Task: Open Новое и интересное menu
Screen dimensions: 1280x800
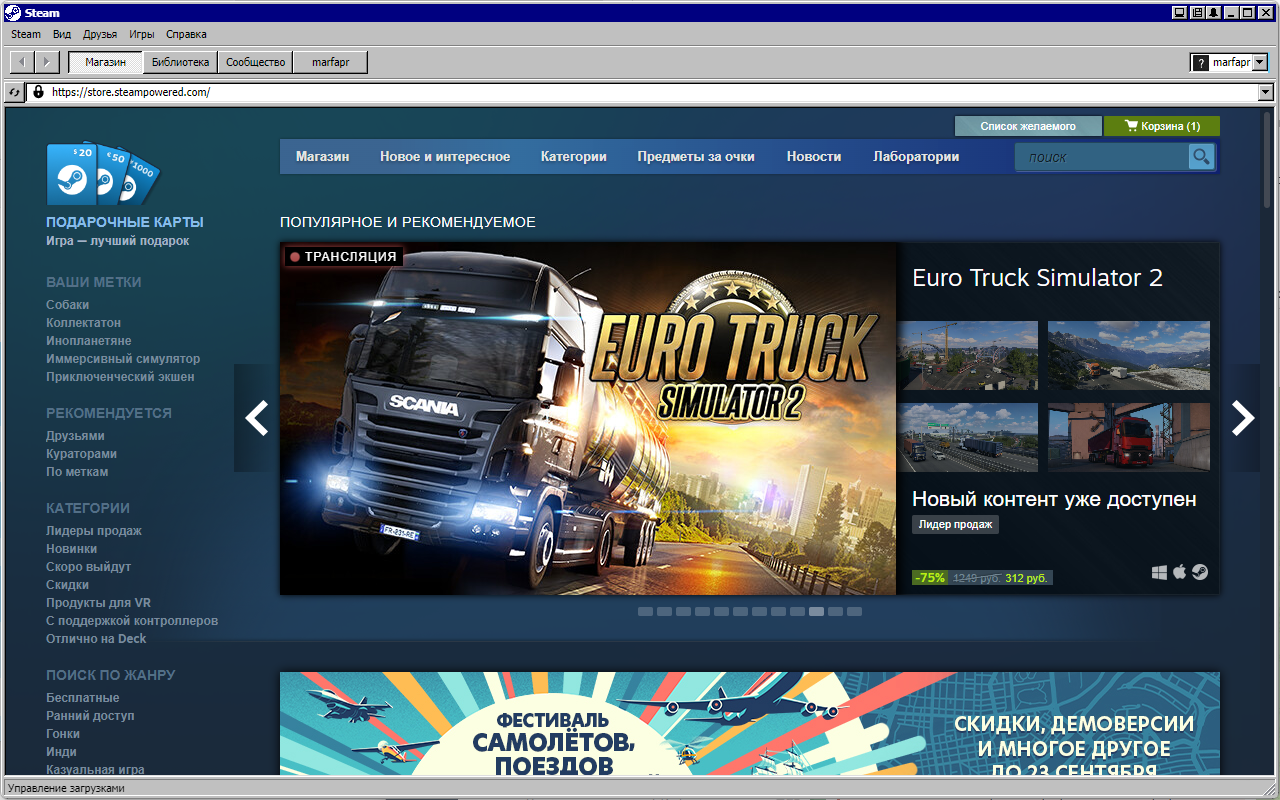Action: [445, 157]
